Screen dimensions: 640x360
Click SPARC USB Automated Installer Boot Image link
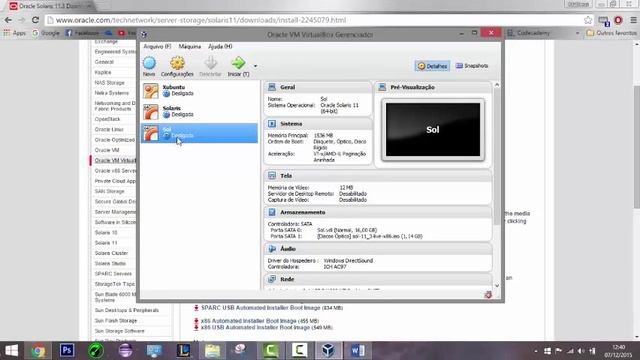click(261, 308)
